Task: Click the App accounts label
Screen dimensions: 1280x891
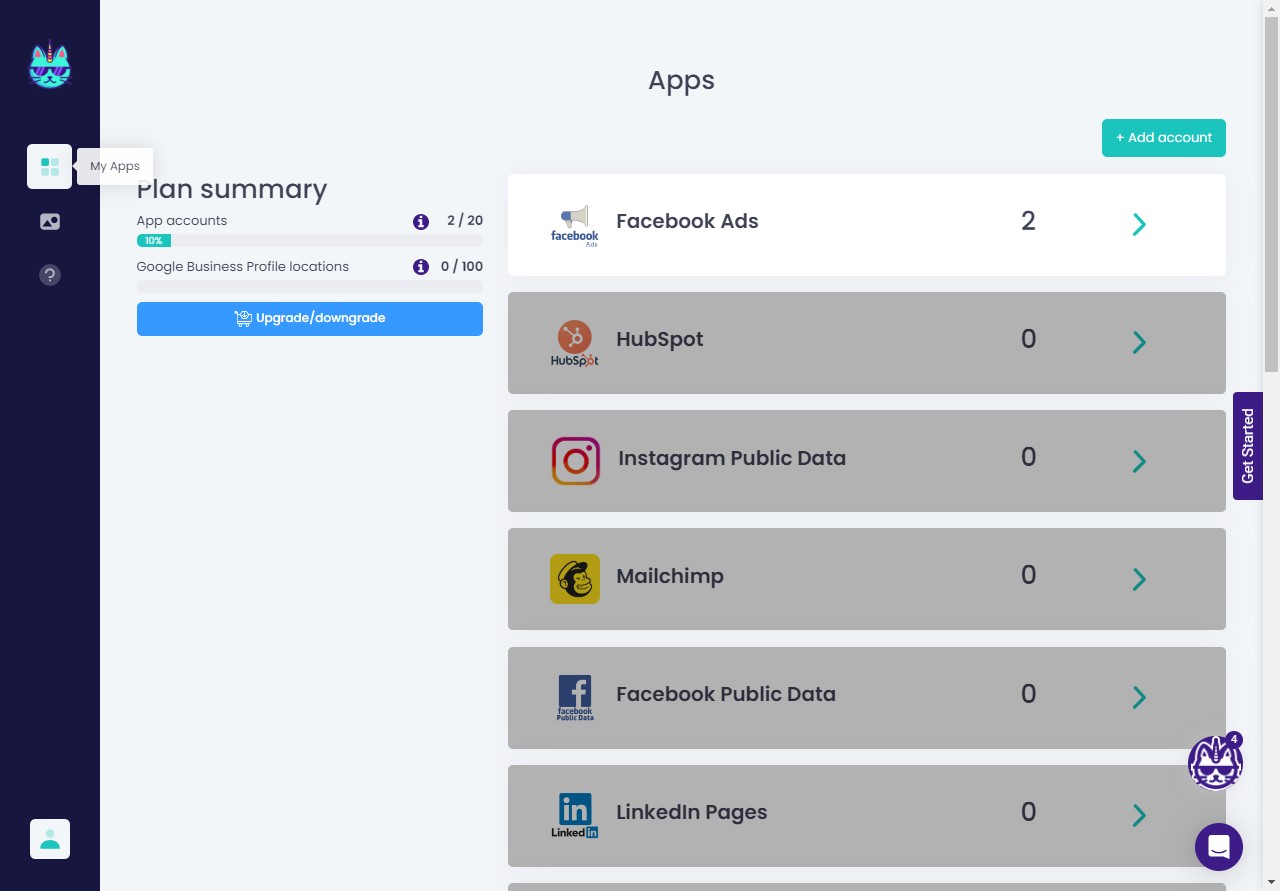Action: coord(182,221)
